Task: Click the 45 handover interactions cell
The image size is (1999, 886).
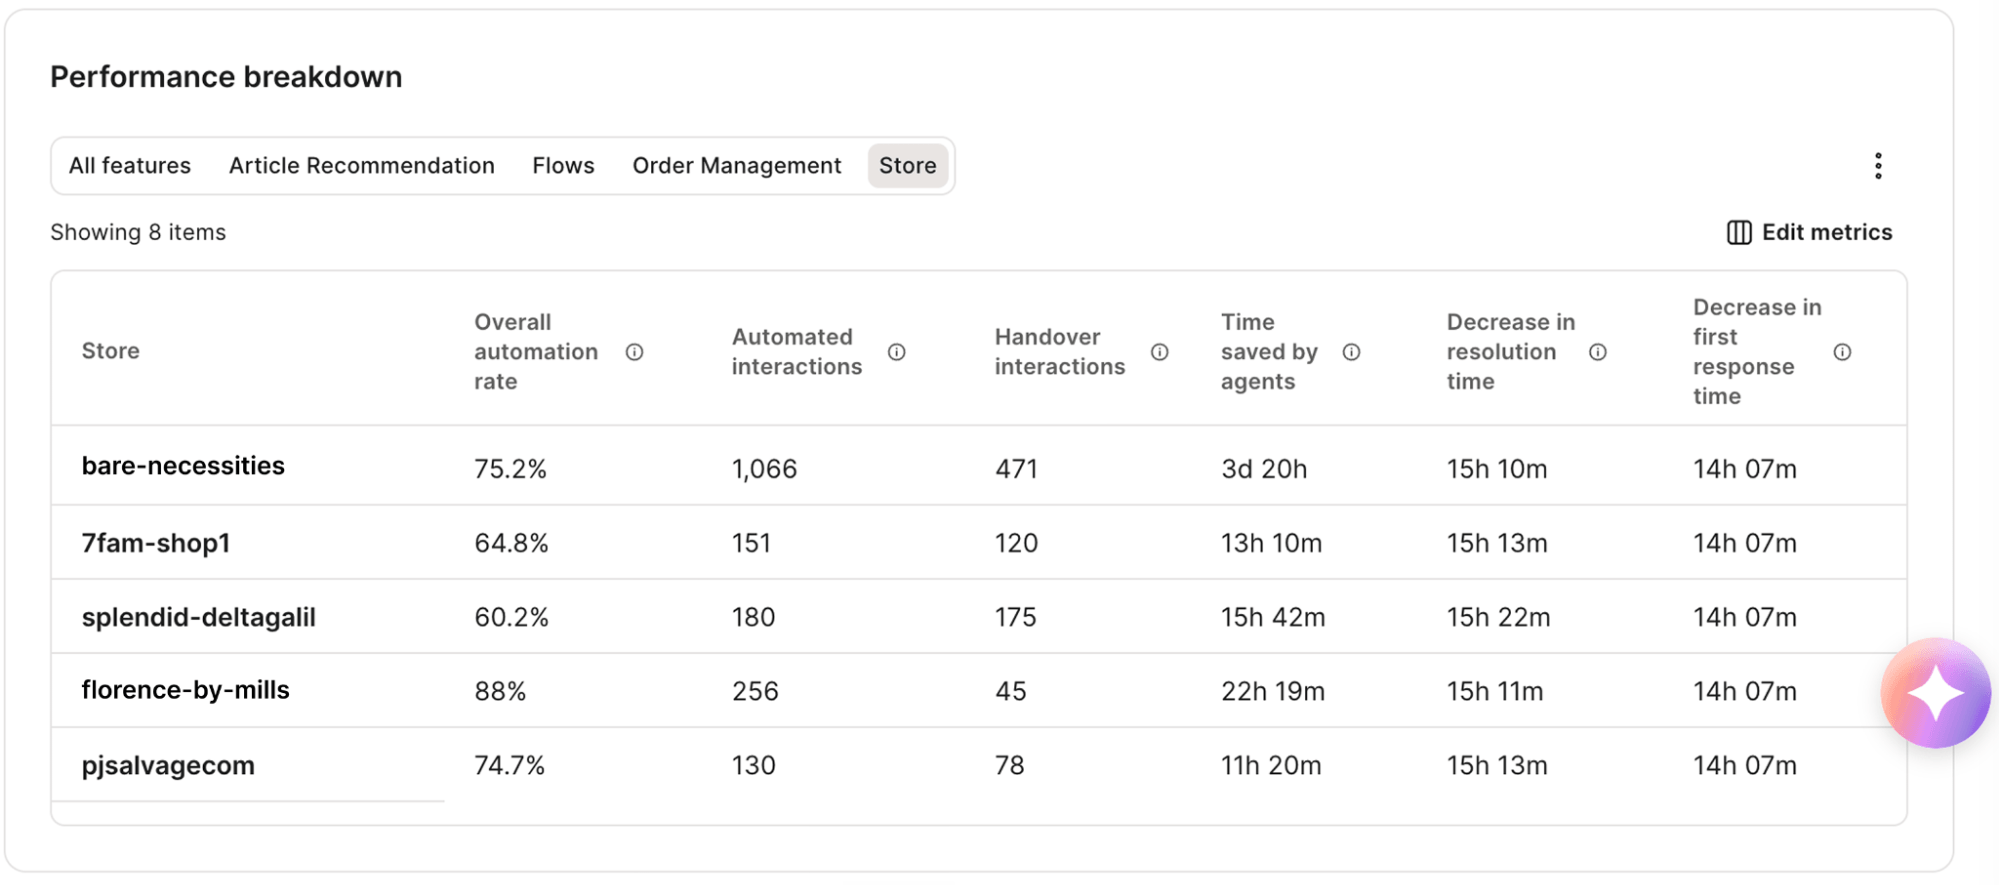Action: 1010,691
